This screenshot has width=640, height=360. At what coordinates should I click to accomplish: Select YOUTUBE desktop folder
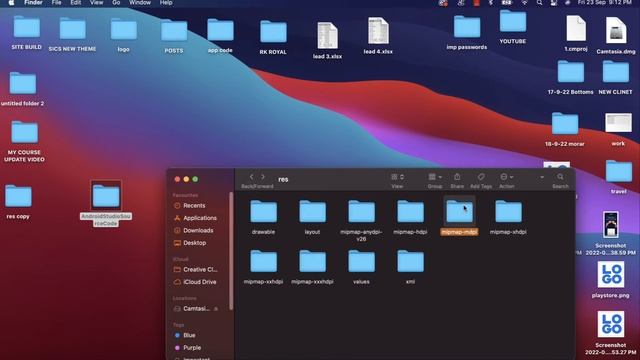point(513,21)
